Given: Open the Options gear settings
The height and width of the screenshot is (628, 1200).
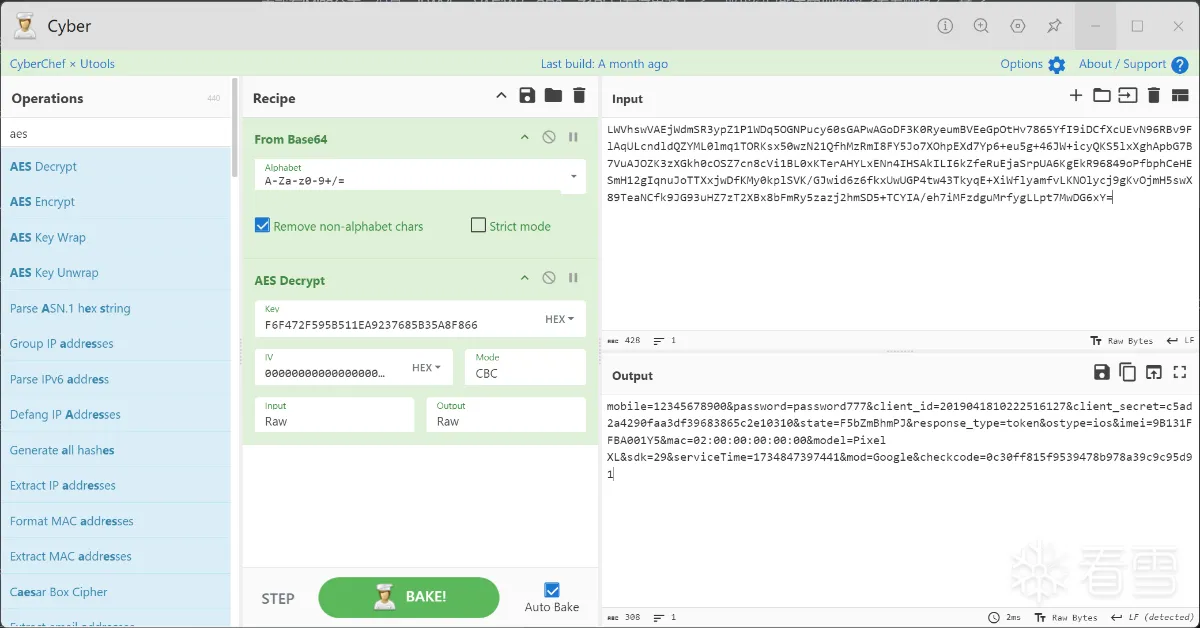Looking at the screenshot, I should tap(1057, 65).
